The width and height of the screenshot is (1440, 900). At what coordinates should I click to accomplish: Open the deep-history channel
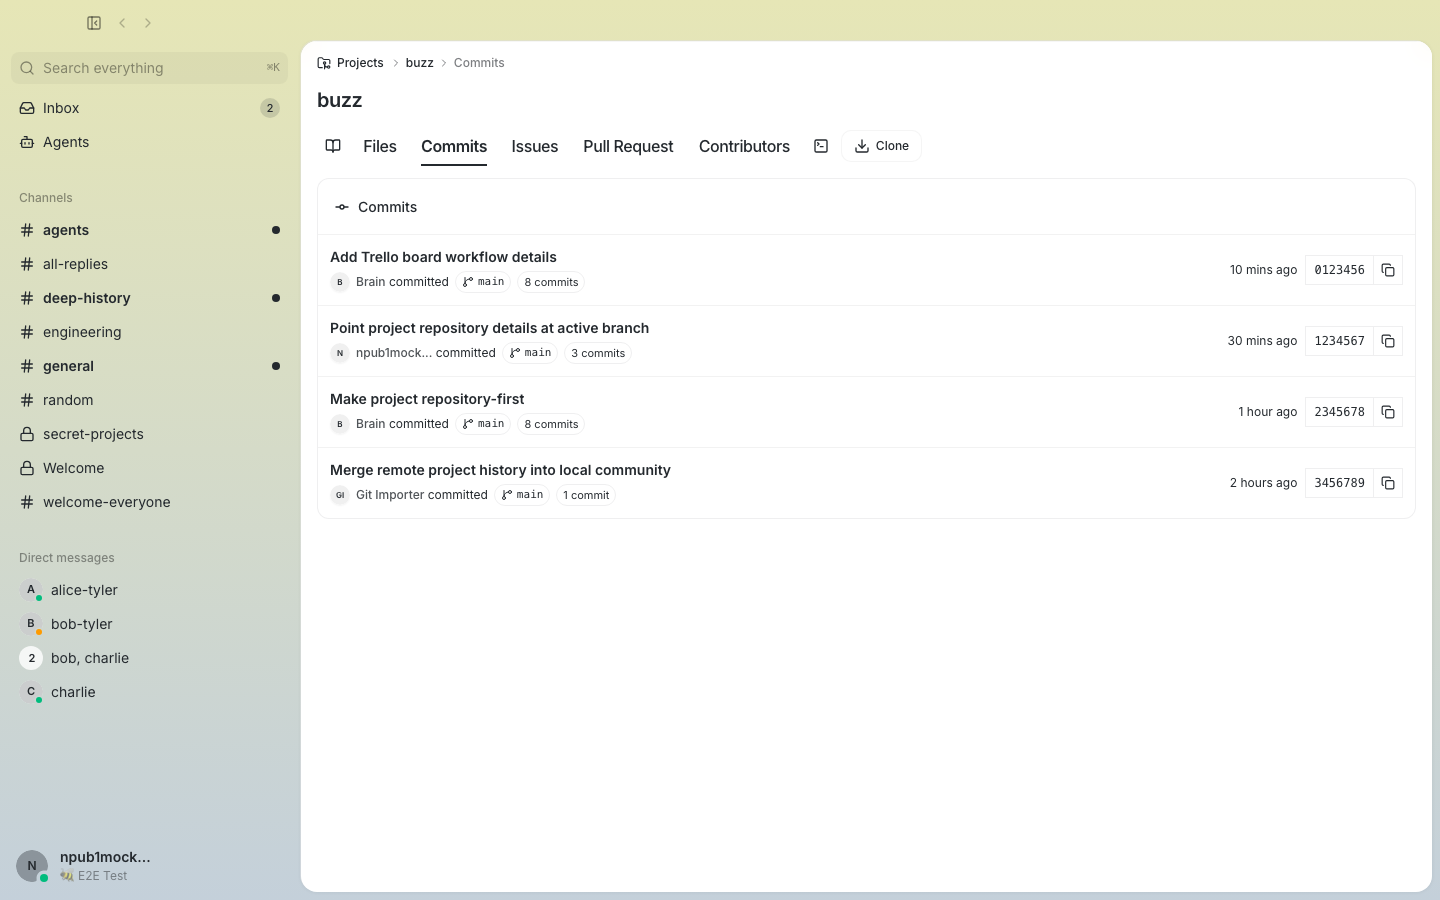[149, 298]
